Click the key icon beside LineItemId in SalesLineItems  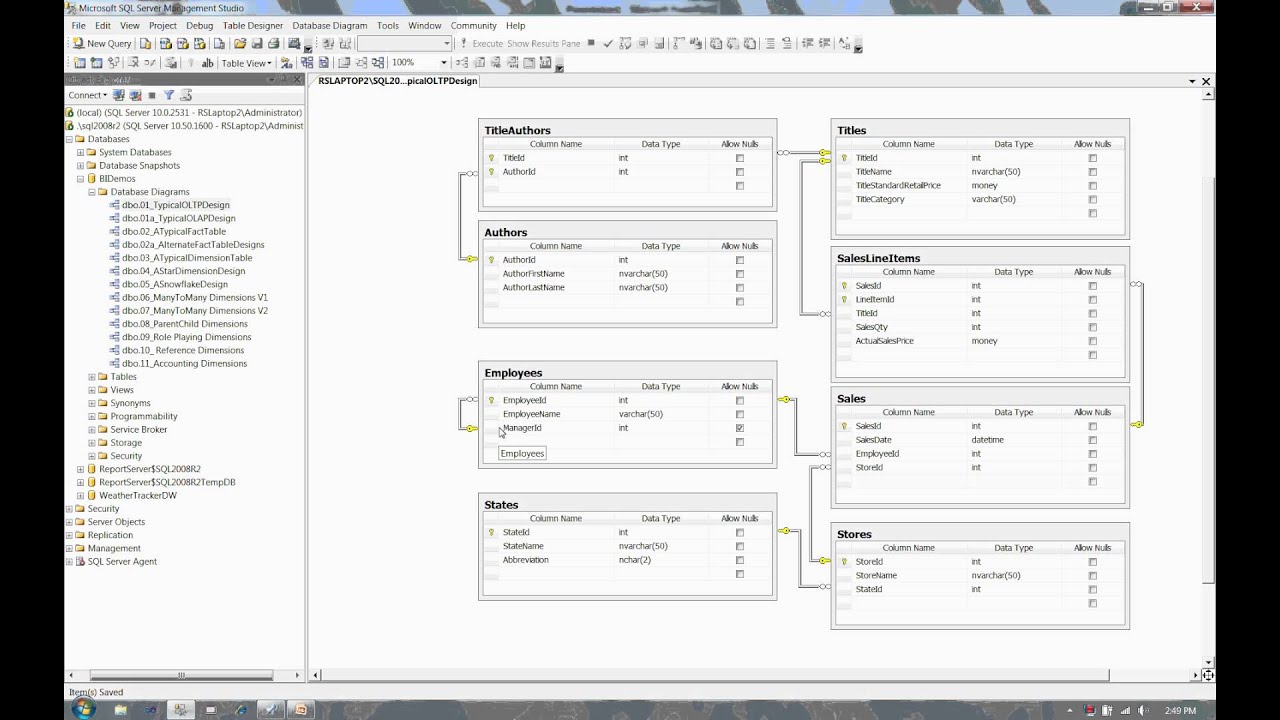844,300
